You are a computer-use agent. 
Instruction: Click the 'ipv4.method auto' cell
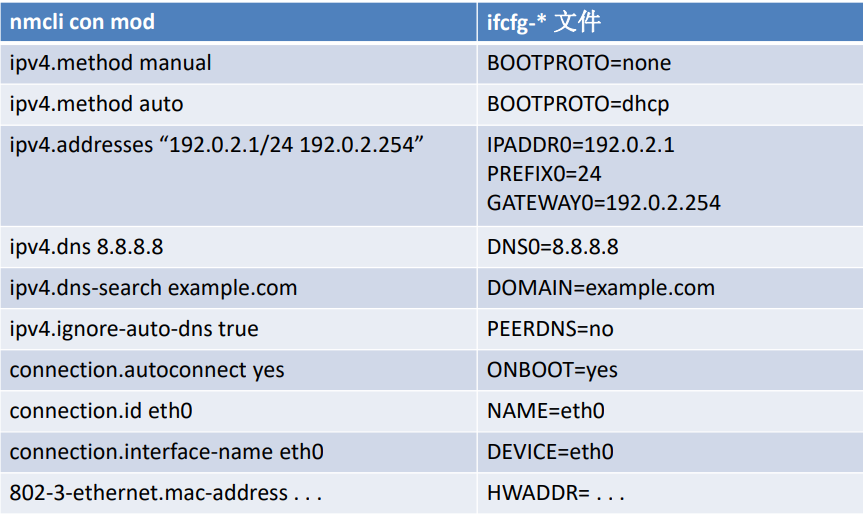point(238,104)
